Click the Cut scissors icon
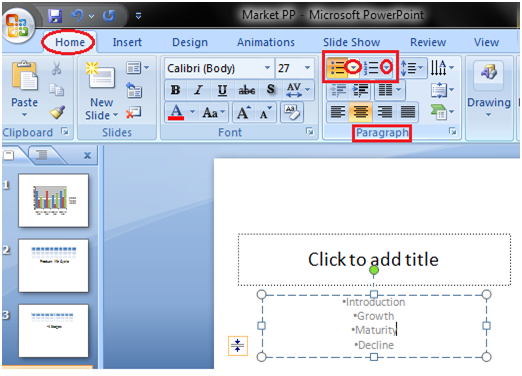Image resolution: width=522 pixels, height=376 pixels. click(57, 68)
